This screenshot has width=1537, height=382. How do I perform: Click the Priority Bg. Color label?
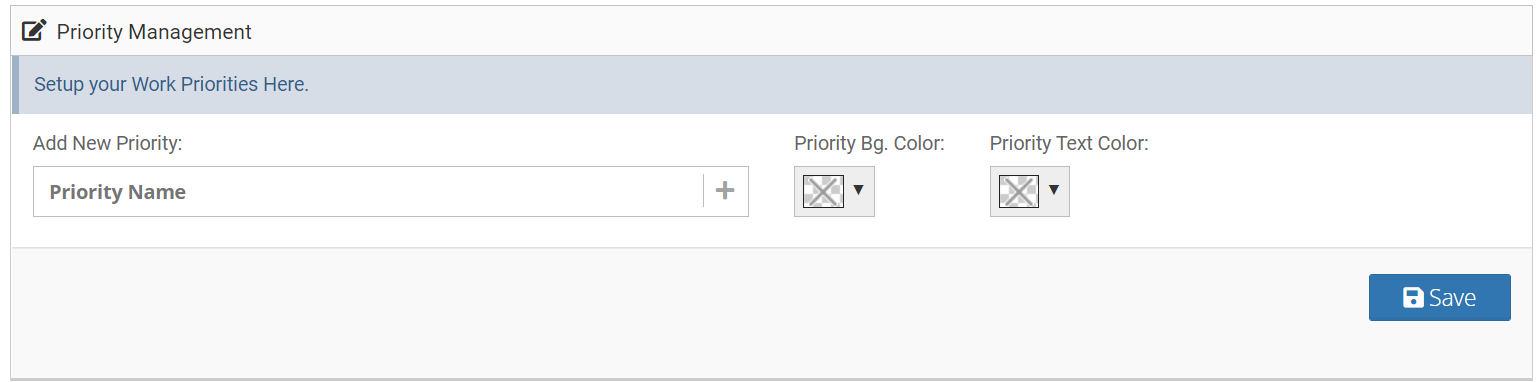tap(869, 143)
